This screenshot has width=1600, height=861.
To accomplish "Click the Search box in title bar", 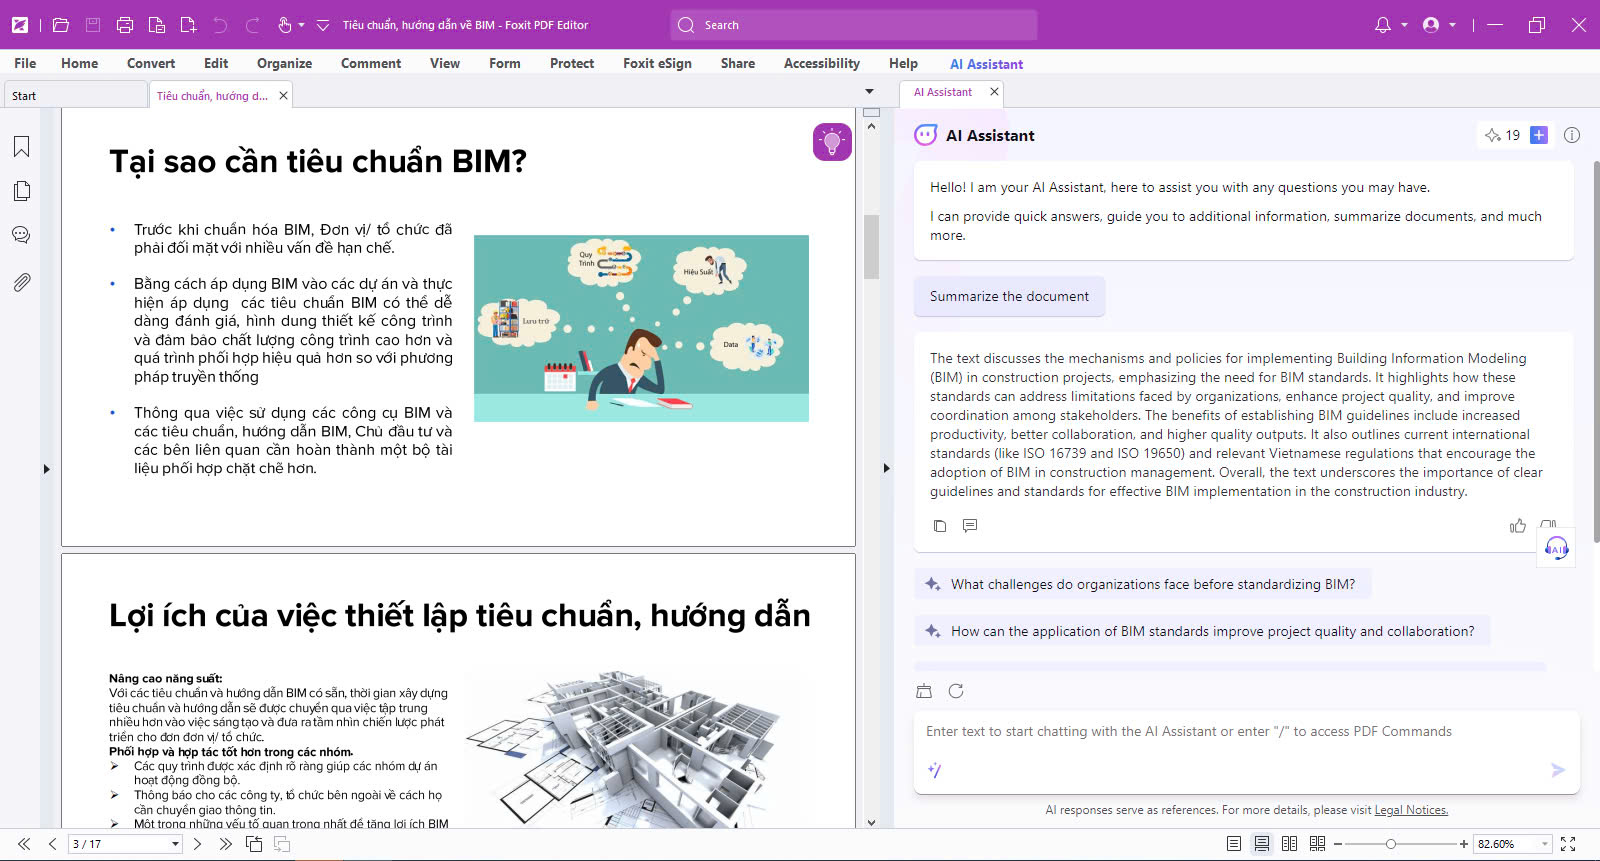I will [x=854, y=25].
